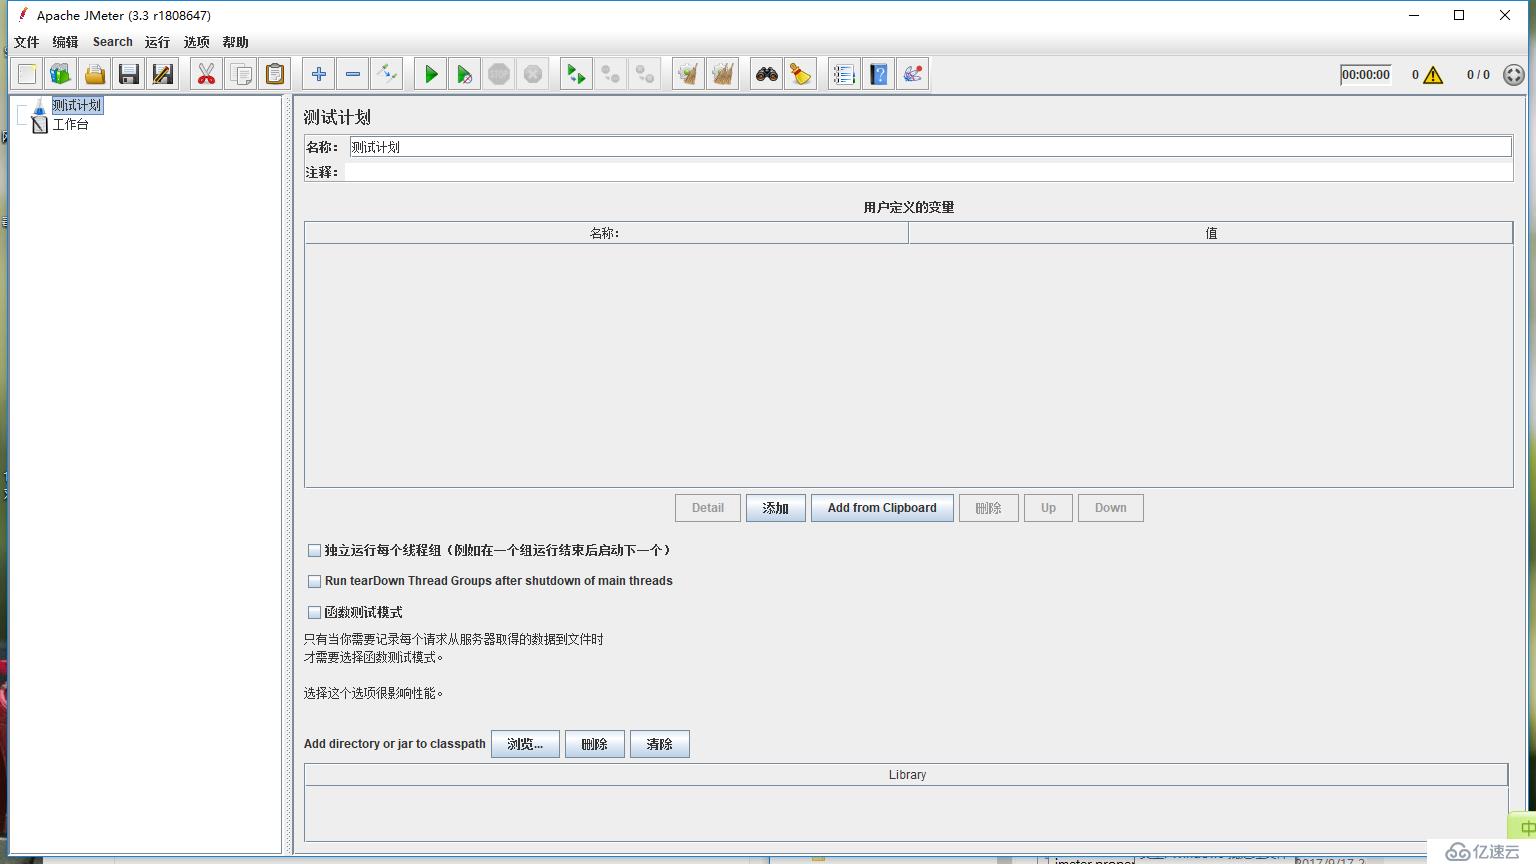Click the Clear All double broom icon
This screenshot has width=1536, height=864.
click(x=722, y=74)
